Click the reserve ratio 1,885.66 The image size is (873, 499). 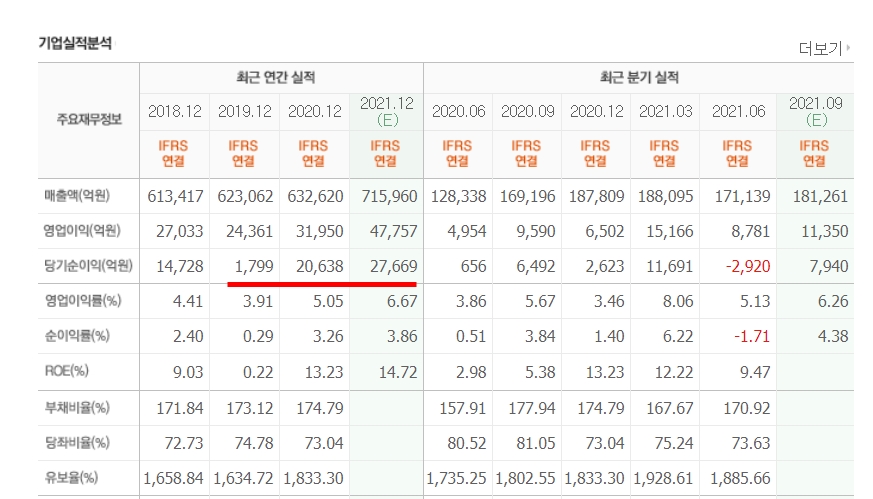click(x=740, y=479)
